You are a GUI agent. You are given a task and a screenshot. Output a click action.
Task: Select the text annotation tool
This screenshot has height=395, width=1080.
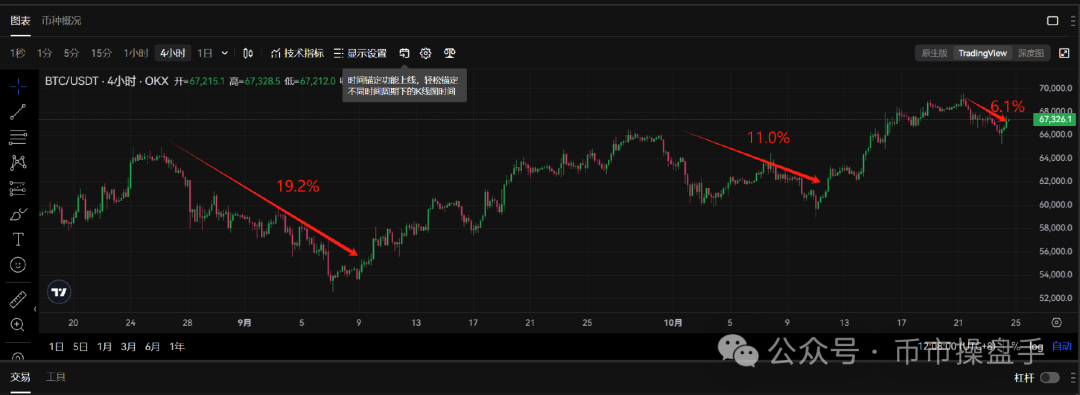pyautogui.click(x=19, y=239)
